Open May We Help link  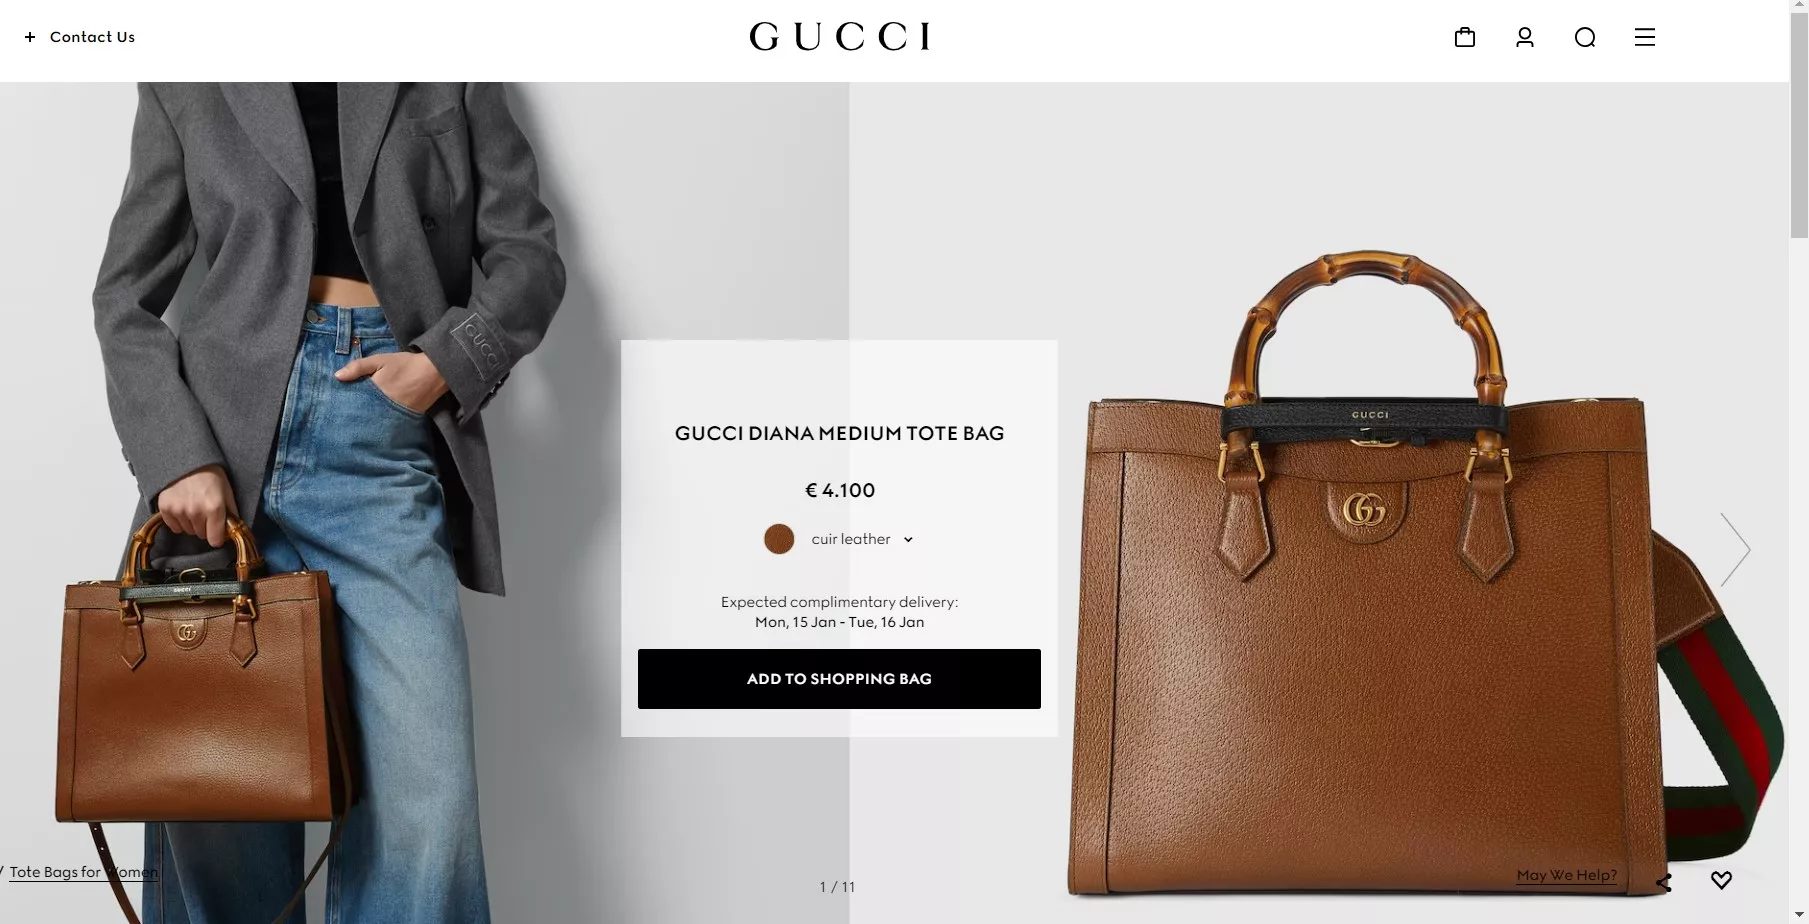pos(1566,875)
